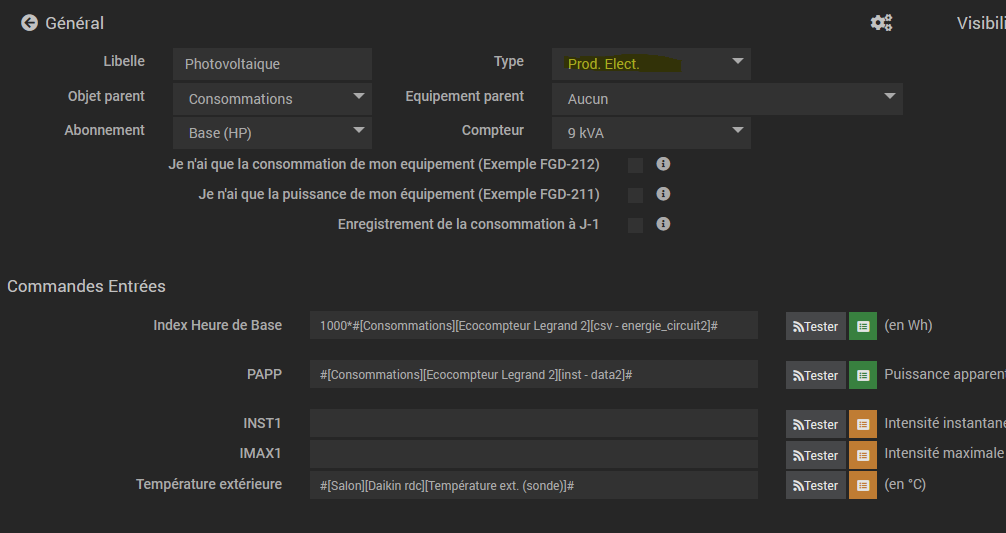Open the Abonnement dropdown Base (HP)
The image size is (1006, 533).
[x=272, y=131]
